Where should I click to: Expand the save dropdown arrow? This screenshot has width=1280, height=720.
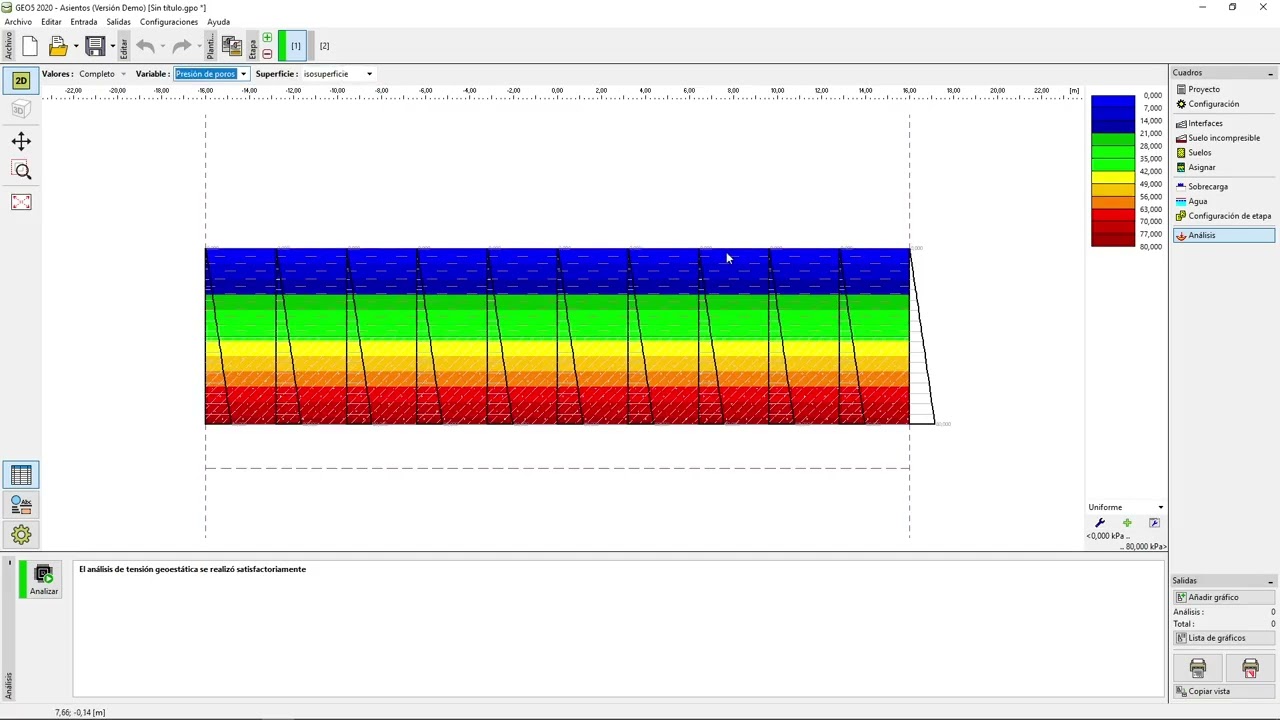112,46
